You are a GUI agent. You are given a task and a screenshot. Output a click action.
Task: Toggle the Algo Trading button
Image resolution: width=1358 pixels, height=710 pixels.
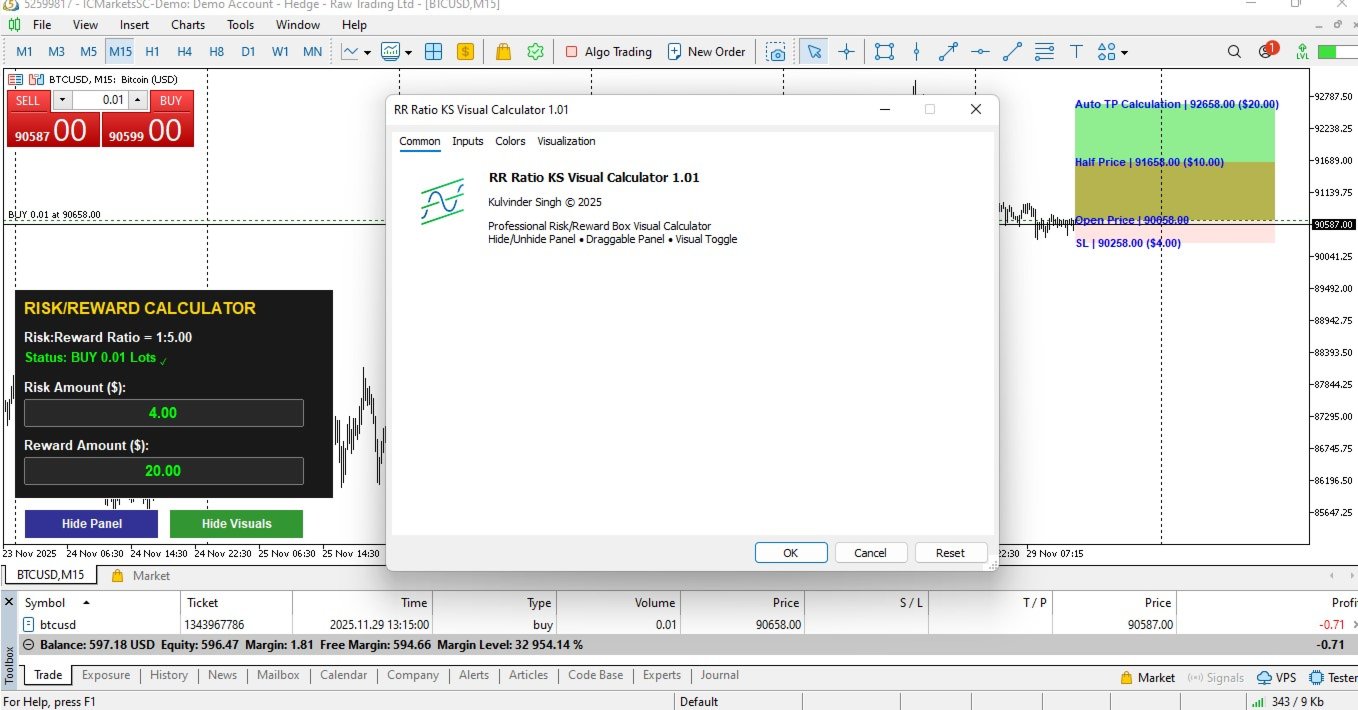[x=607, y=52]
